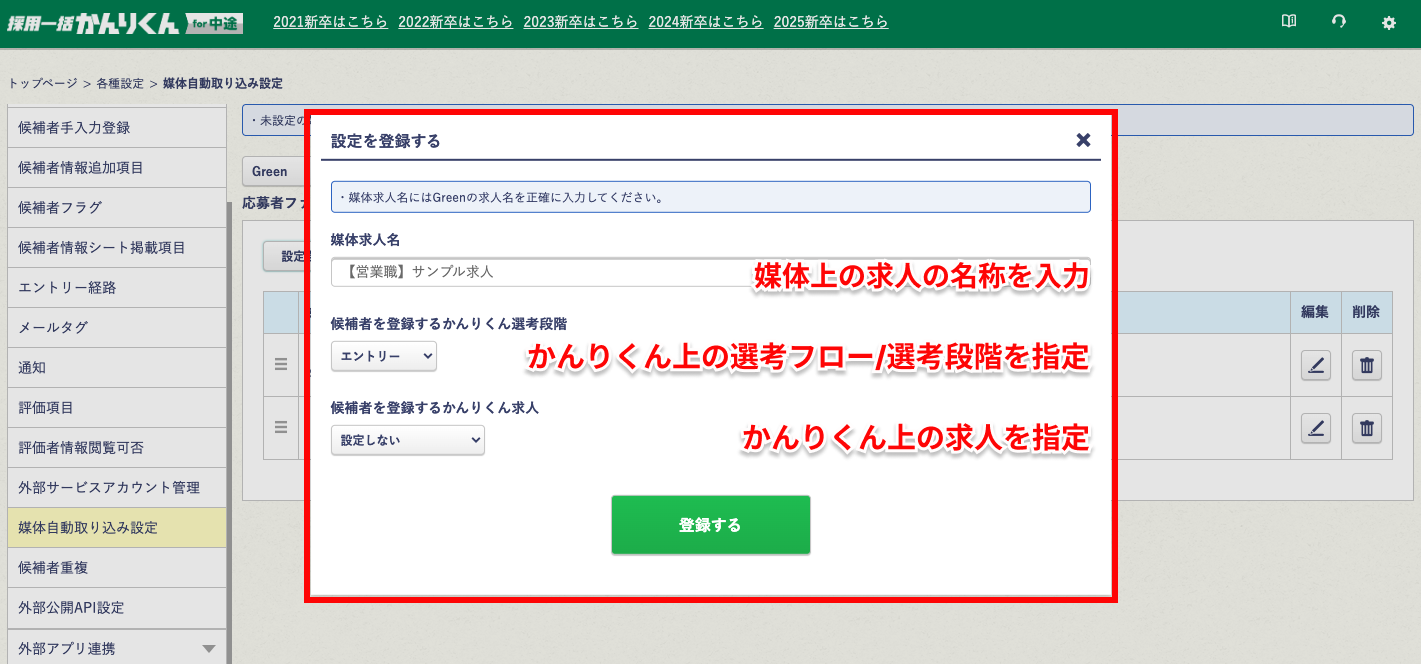1421x664 pixels.
Task: Click the trash delete icon in the second table row
Action: [1367, 428]
